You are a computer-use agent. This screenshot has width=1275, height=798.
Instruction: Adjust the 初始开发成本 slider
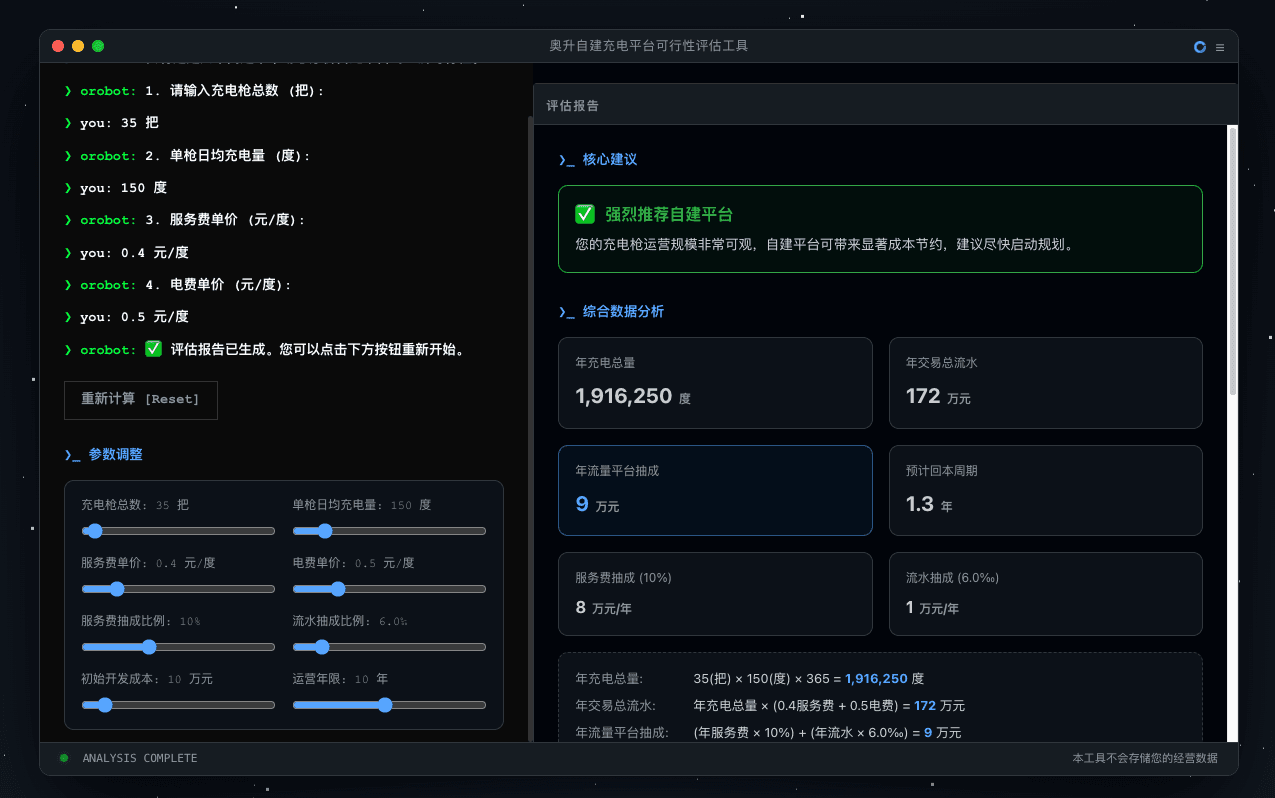[178, 705]
